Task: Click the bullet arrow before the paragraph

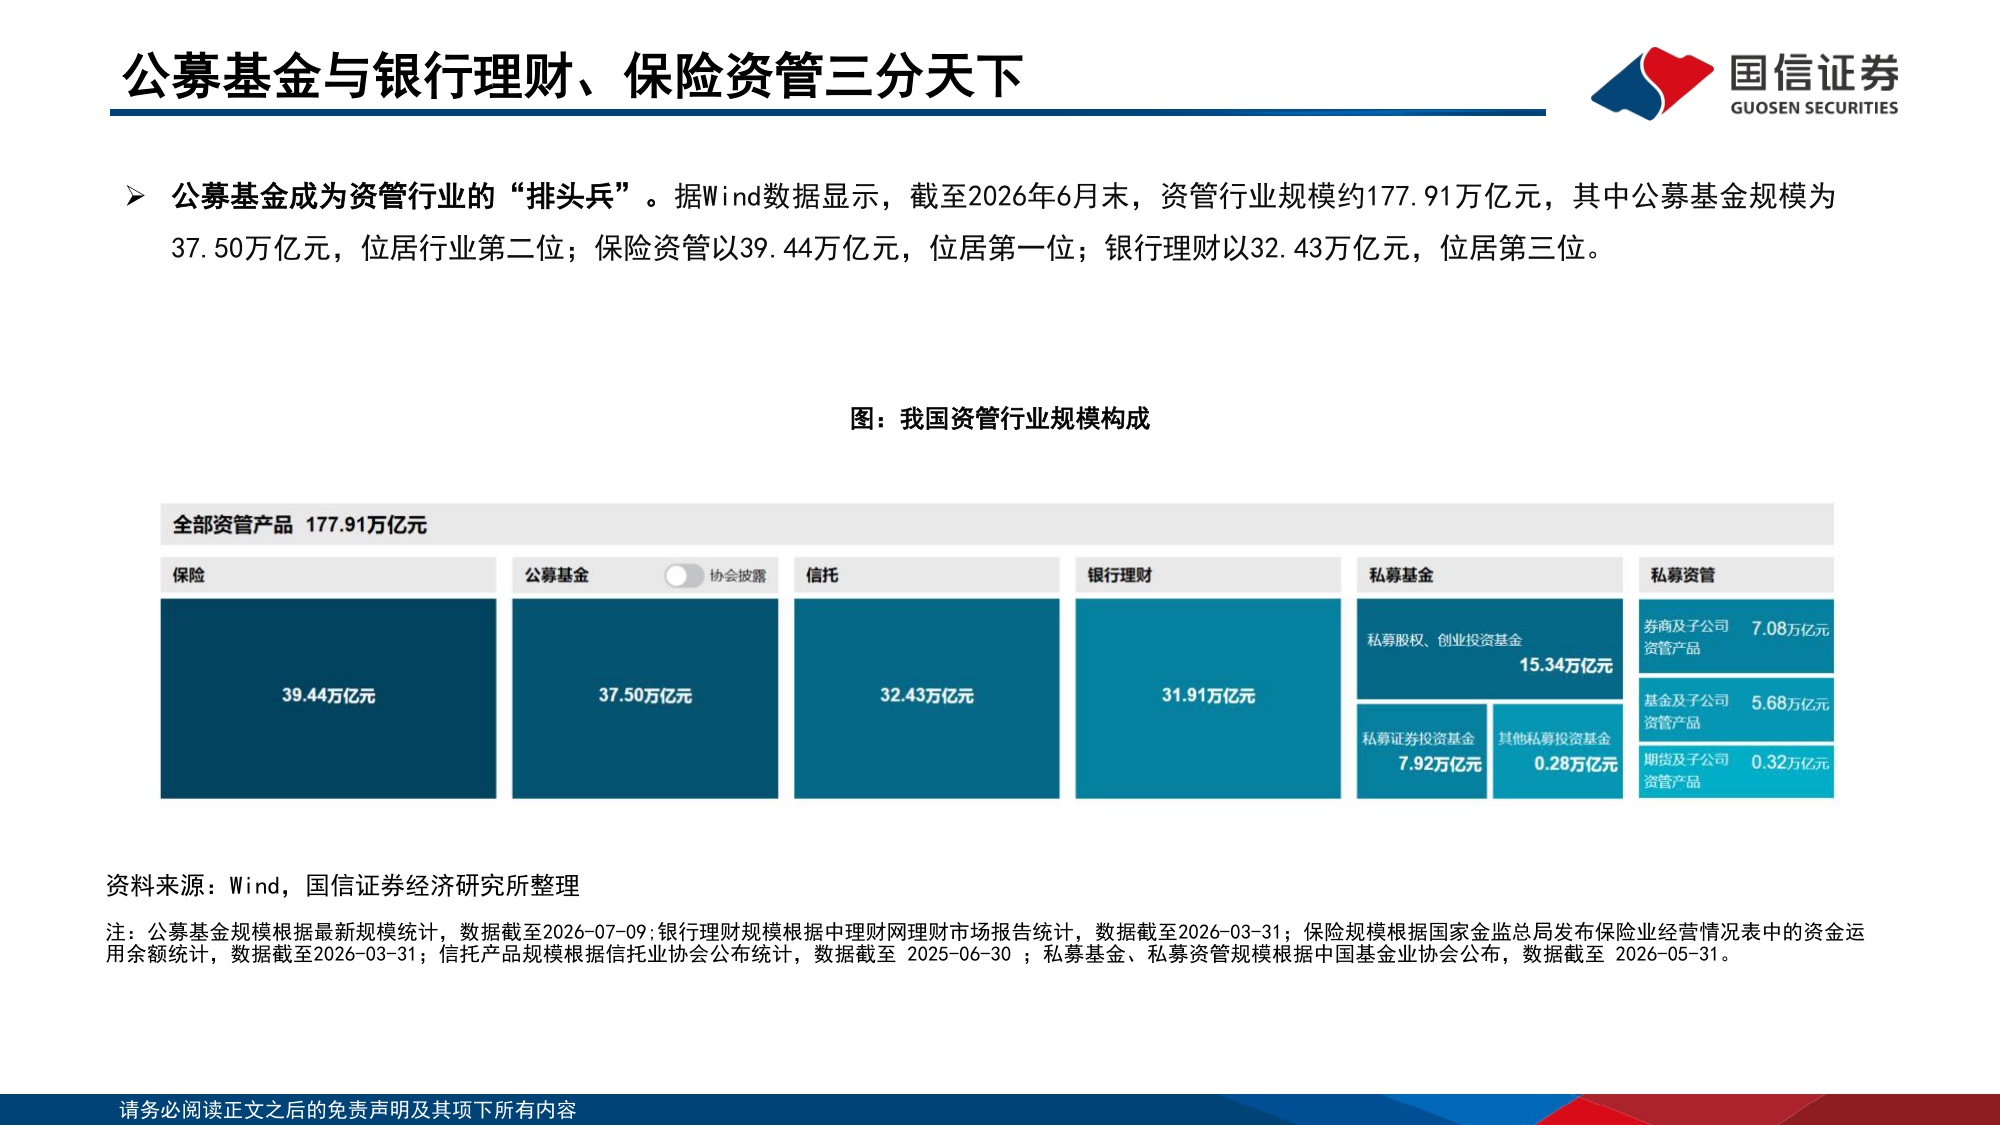Action: pos(135,196)
